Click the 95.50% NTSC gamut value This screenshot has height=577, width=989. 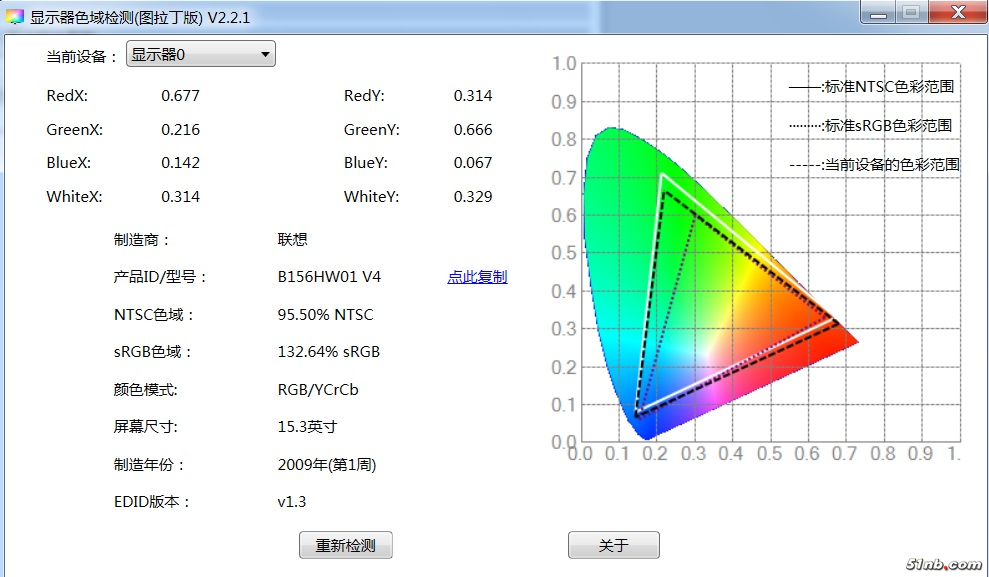(325, 315)
